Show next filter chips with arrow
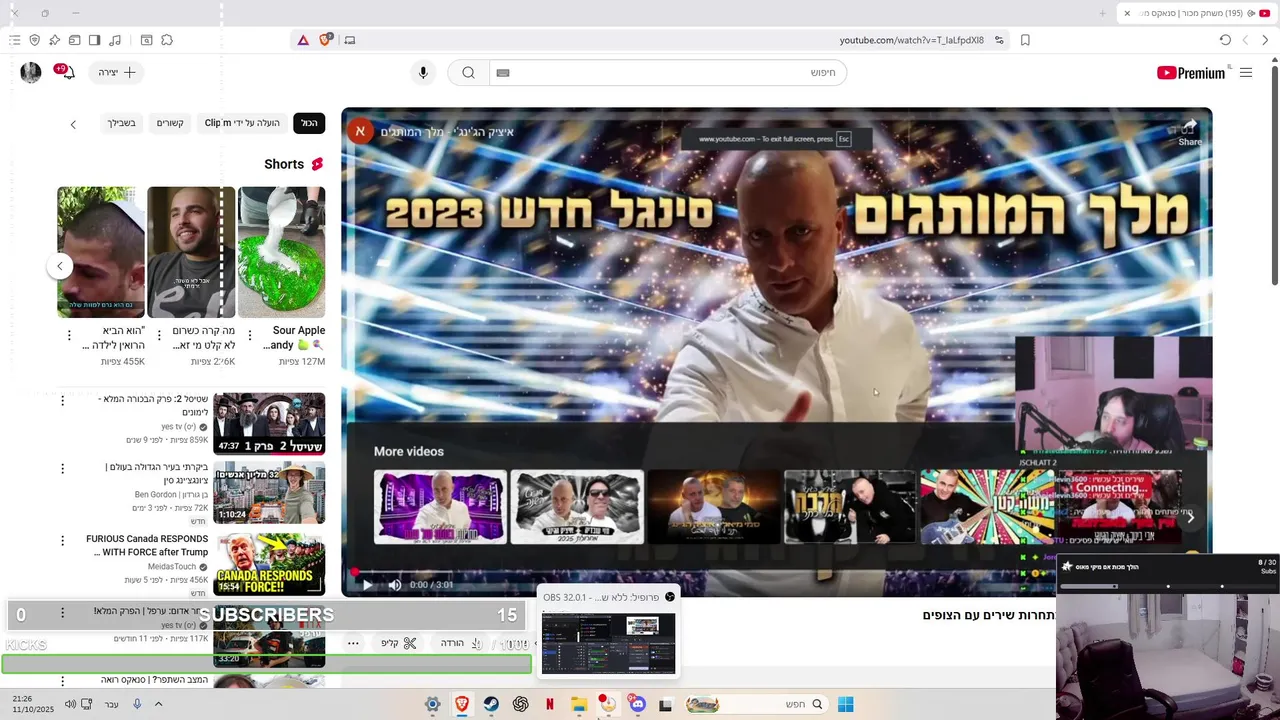Viewport: 1280px width, 720px height. pos(73,124)
